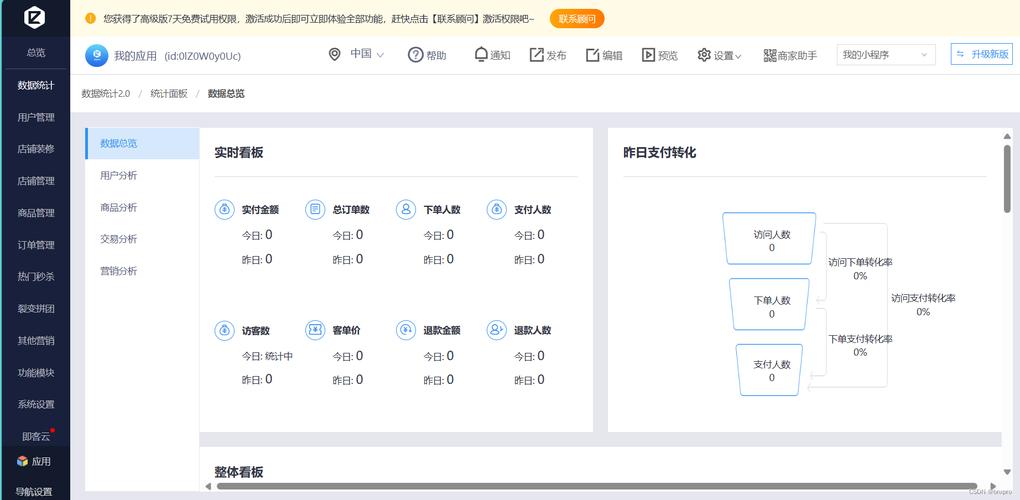Viewport: 1020px width, 500px height.
Task: Click the statistics panel breadcrumb link
Action: [169, 93]
